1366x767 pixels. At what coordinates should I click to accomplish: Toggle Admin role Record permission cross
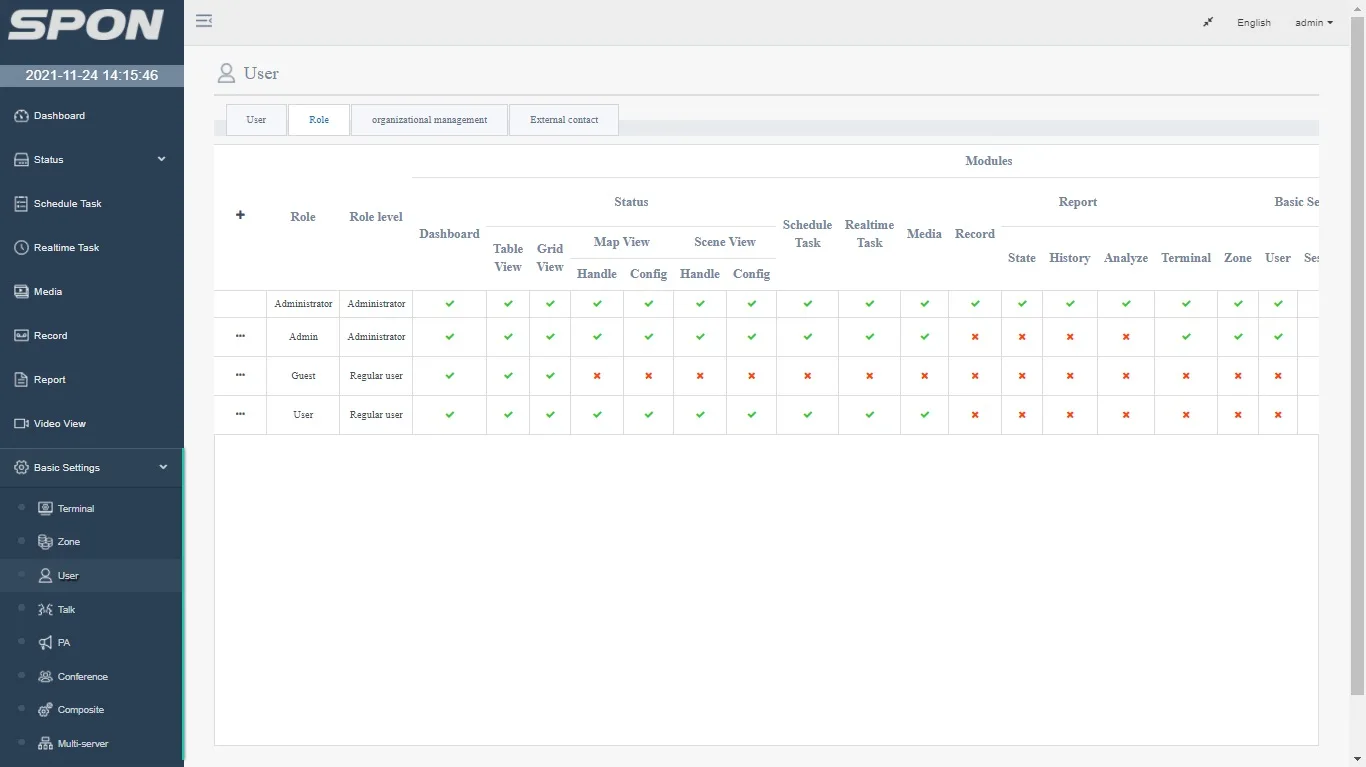coord(975,337)
